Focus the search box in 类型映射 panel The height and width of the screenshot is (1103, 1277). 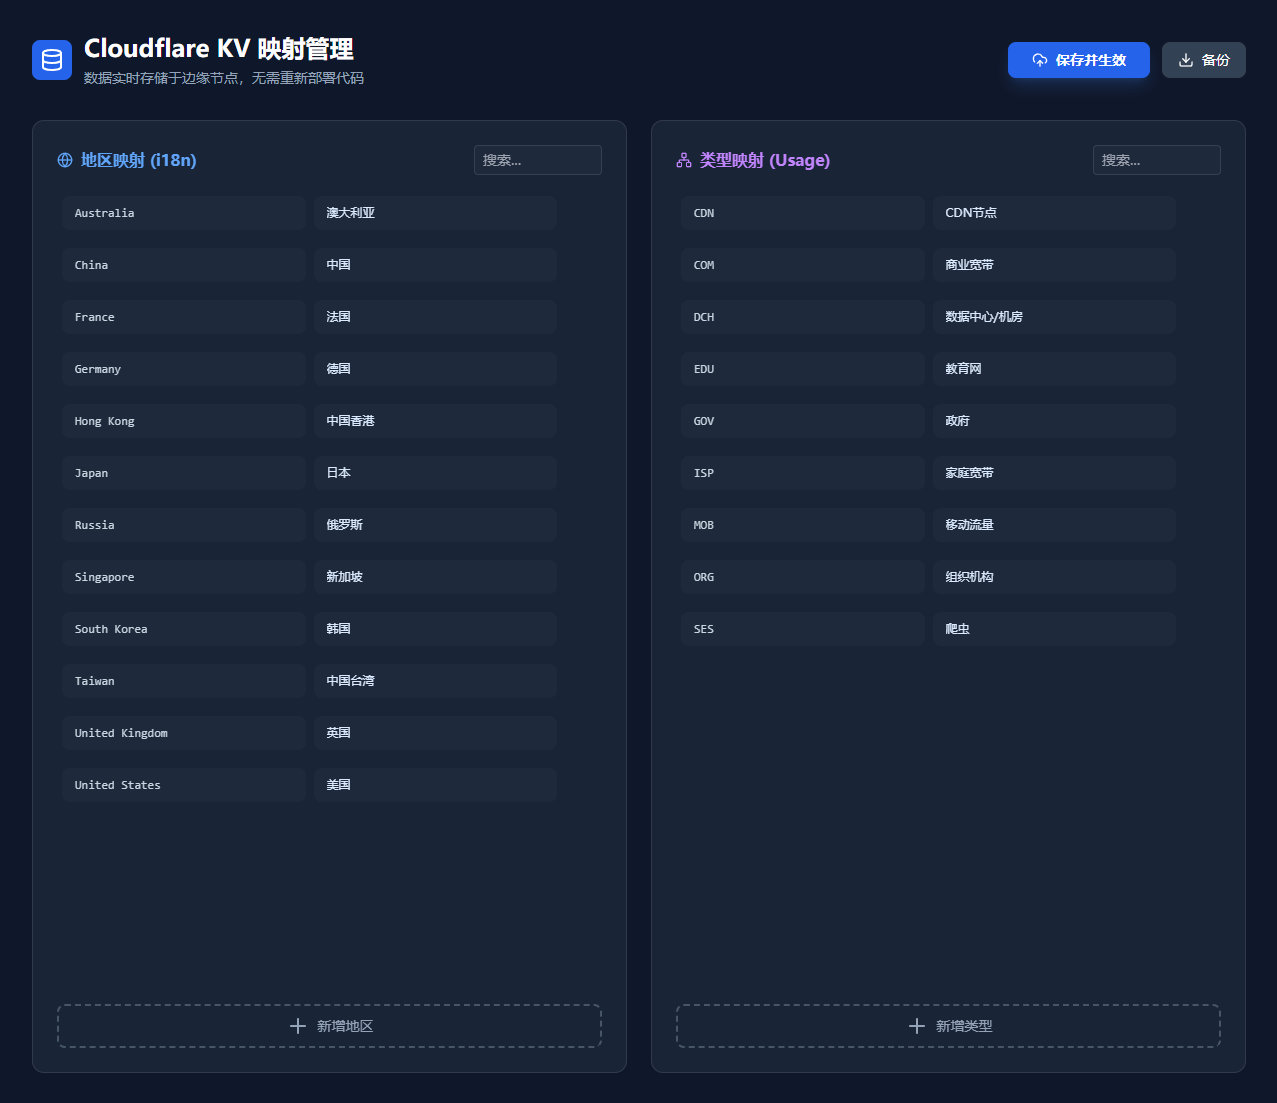pyautogui.click(x=1157, y=160)
